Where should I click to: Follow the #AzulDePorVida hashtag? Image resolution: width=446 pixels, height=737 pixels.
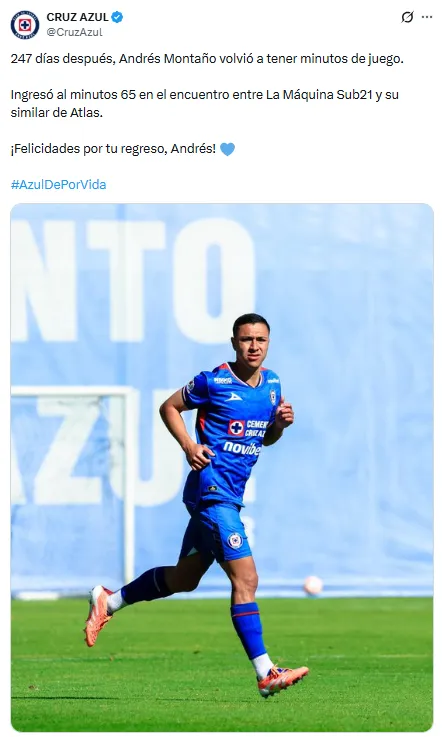click(x=58, y=184)
